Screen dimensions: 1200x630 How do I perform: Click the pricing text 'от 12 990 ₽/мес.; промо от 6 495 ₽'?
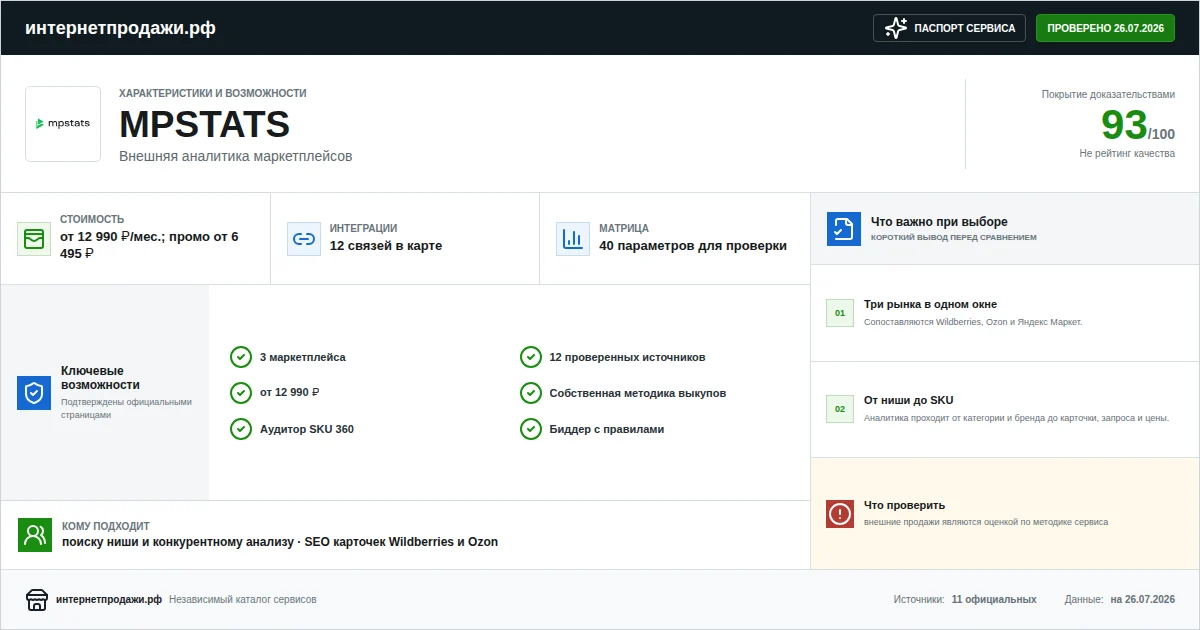[150, 245]
